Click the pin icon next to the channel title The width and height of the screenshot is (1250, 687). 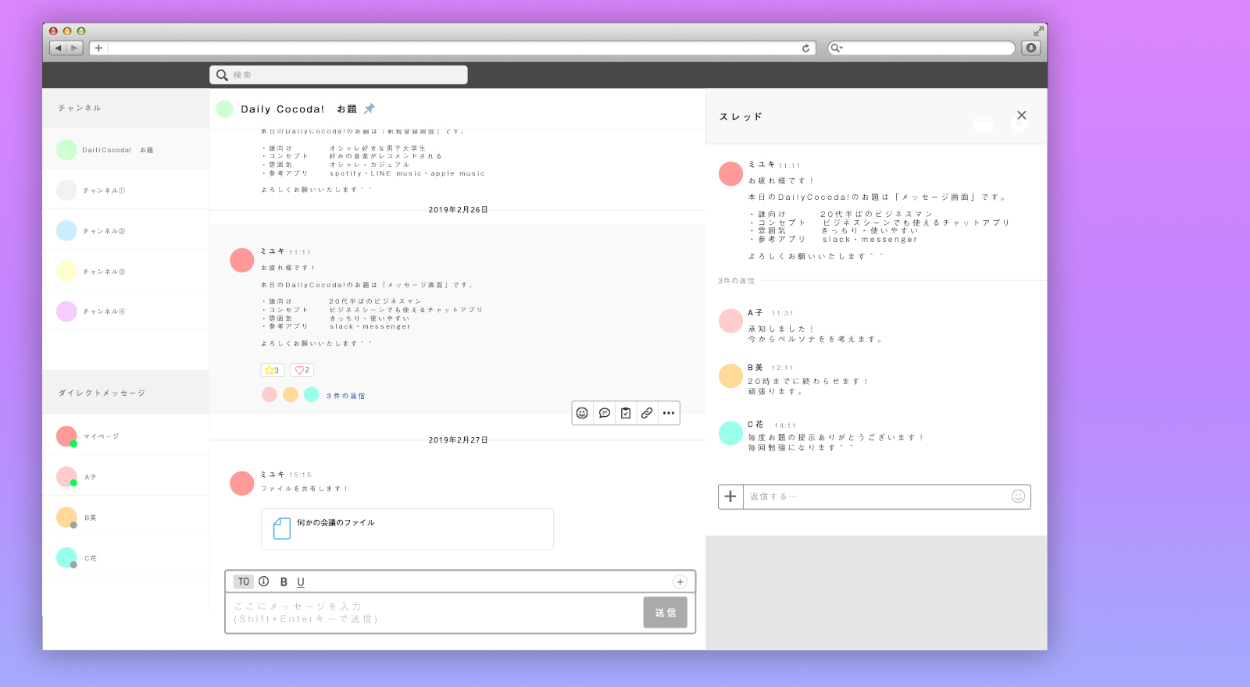tap(369, 109)
